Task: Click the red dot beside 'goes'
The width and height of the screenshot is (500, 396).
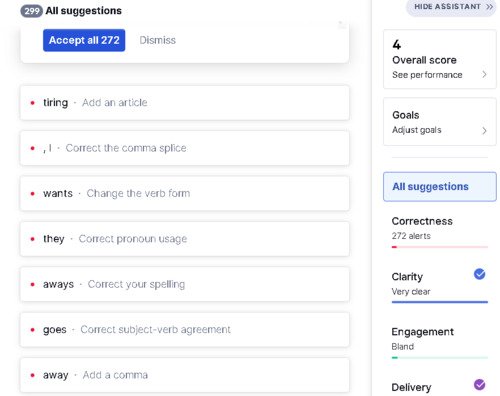Action: pos(32,330)
